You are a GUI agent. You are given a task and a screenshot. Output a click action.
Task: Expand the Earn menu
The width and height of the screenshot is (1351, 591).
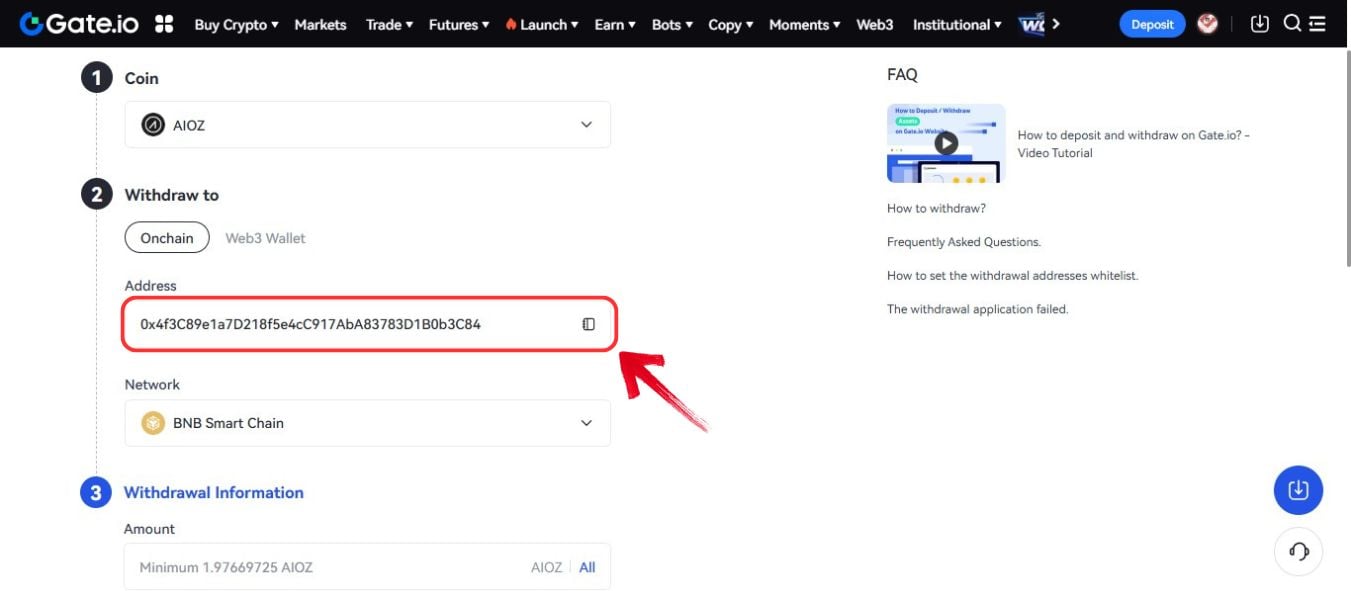614,24
